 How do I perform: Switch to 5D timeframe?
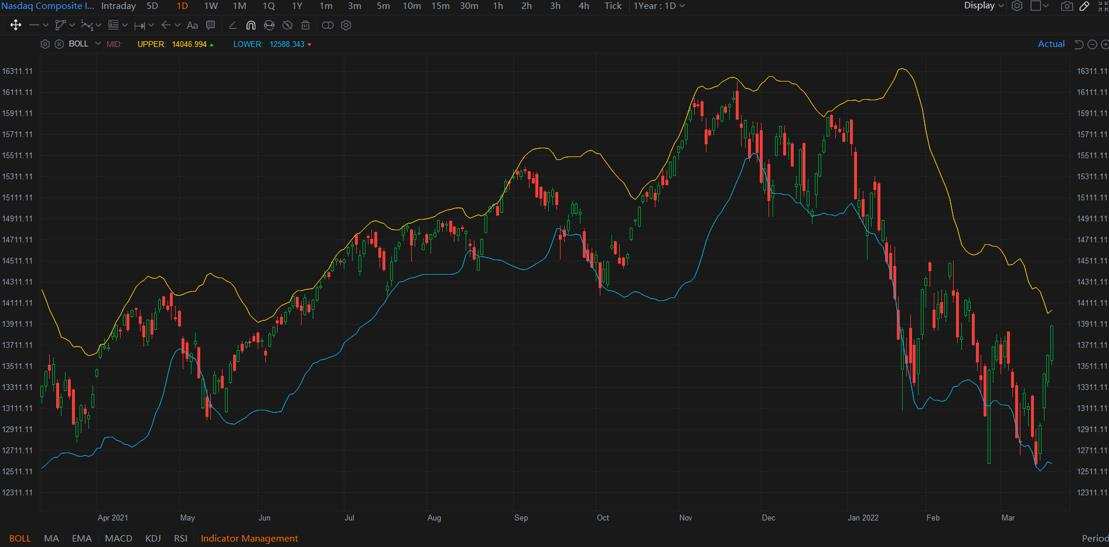152,6
